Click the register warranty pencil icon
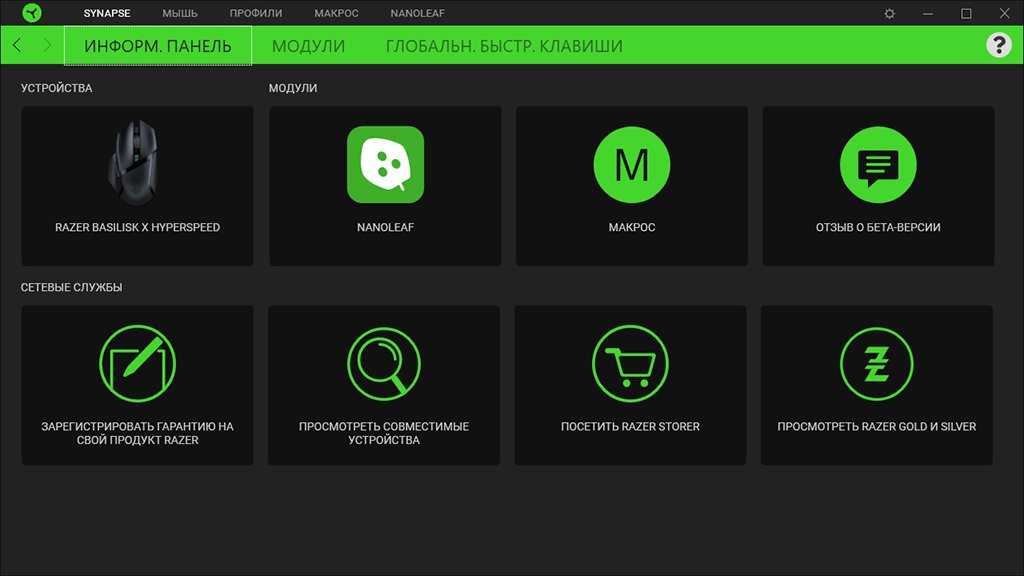Viewport: 1024px width, 576px height. (137, 364)
